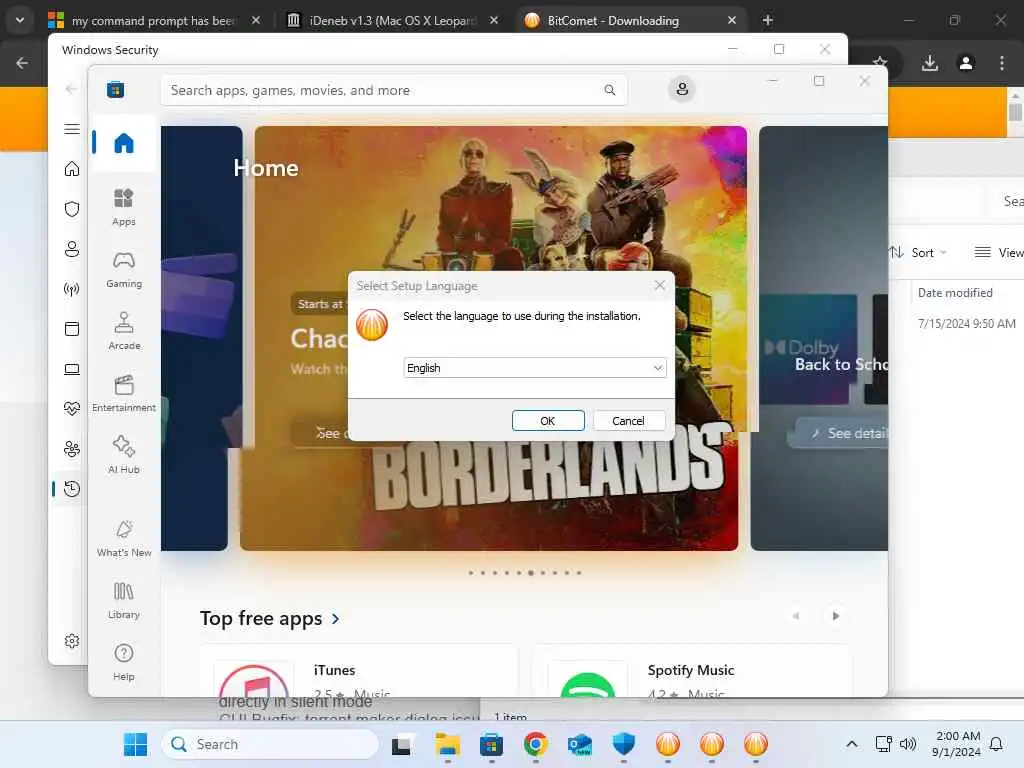Open View menu in File Explorer
The image size is (1024, 768).
[999, 253]
